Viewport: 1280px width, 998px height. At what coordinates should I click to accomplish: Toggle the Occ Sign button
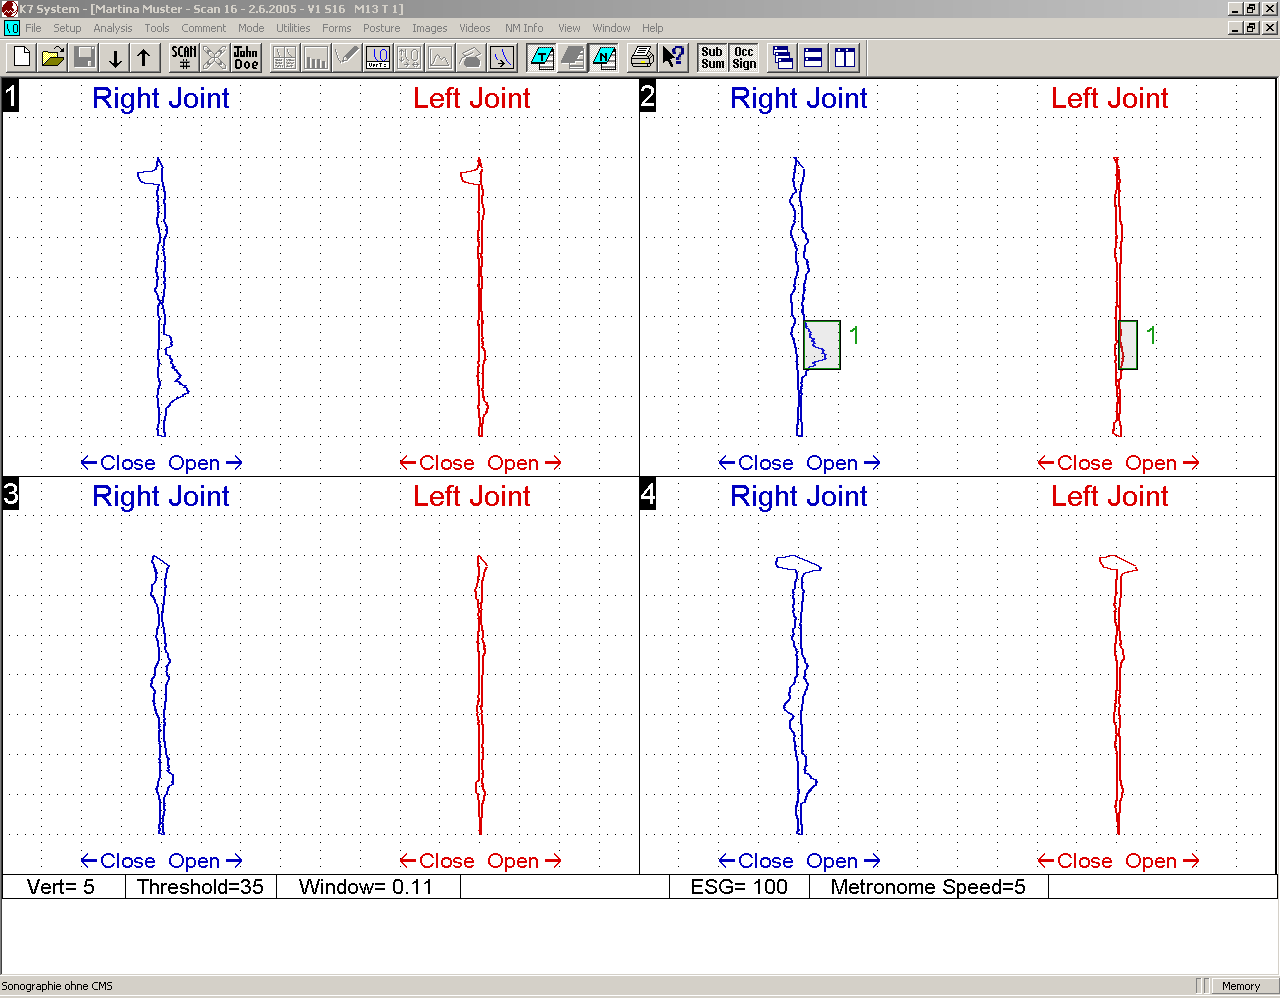(744, 58)
